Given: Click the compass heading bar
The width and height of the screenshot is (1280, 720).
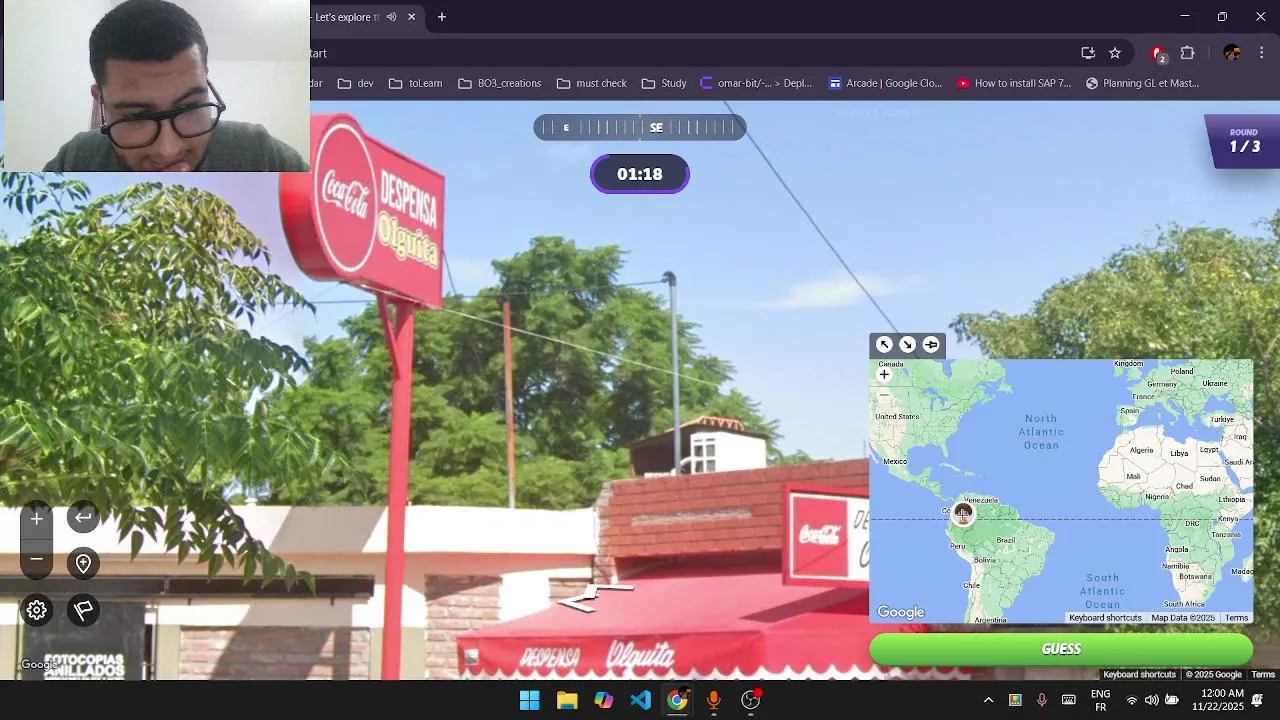Looking at the screenshot, I should tap(640, 128).
